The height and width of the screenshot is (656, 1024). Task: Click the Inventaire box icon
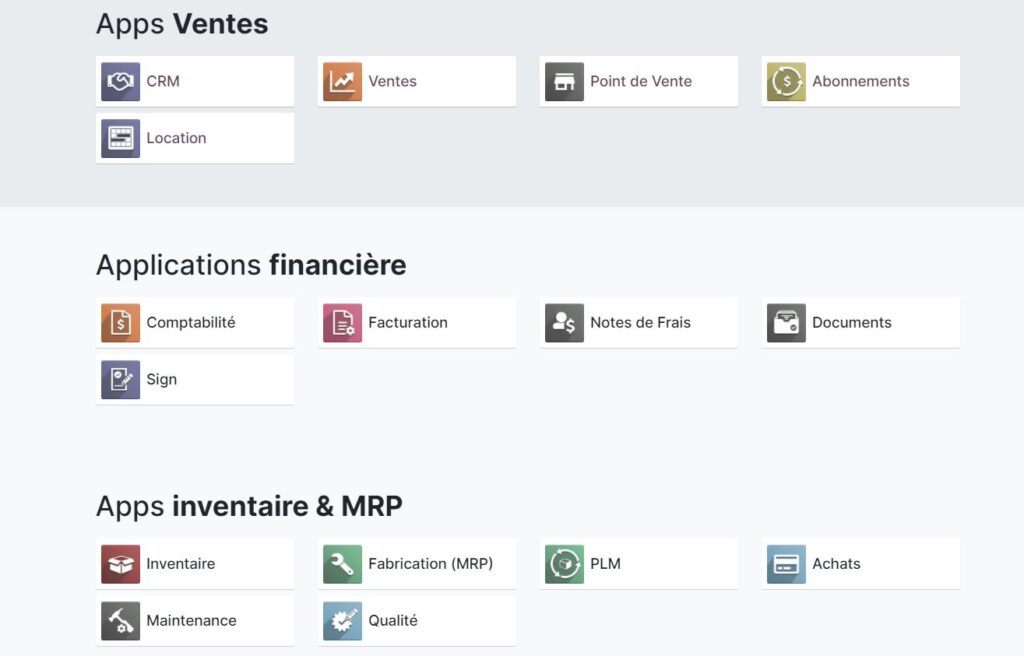click(x=119, y=563)
